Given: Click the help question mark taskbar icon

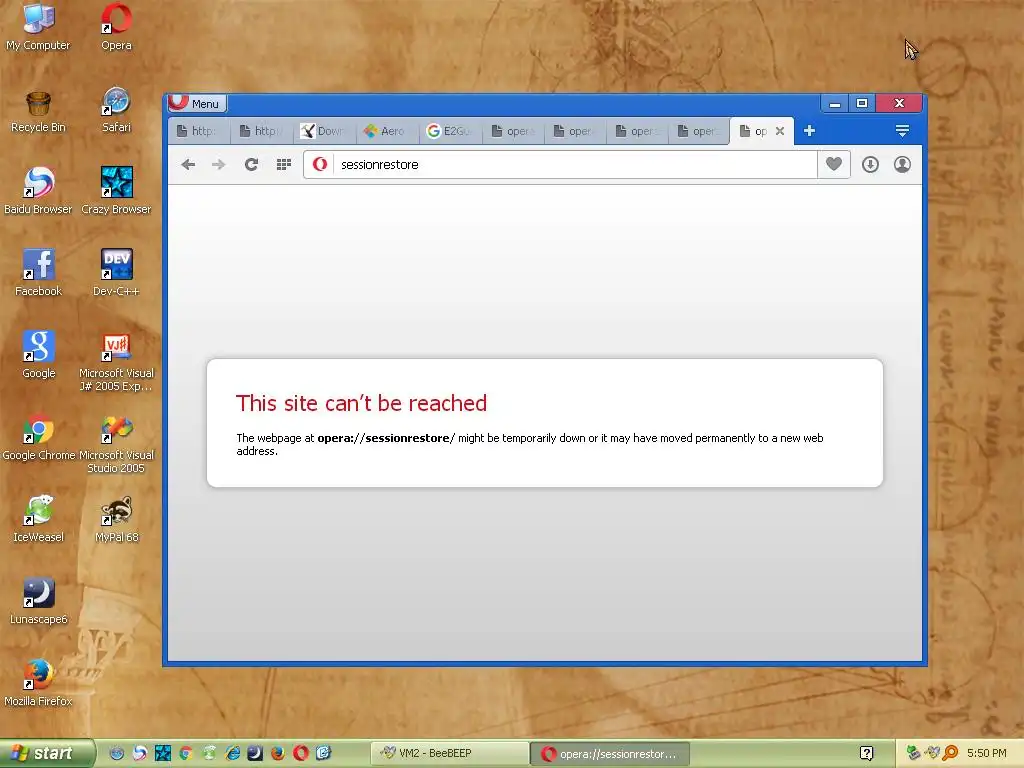Looking at the screenshot, I should point(867,753).
